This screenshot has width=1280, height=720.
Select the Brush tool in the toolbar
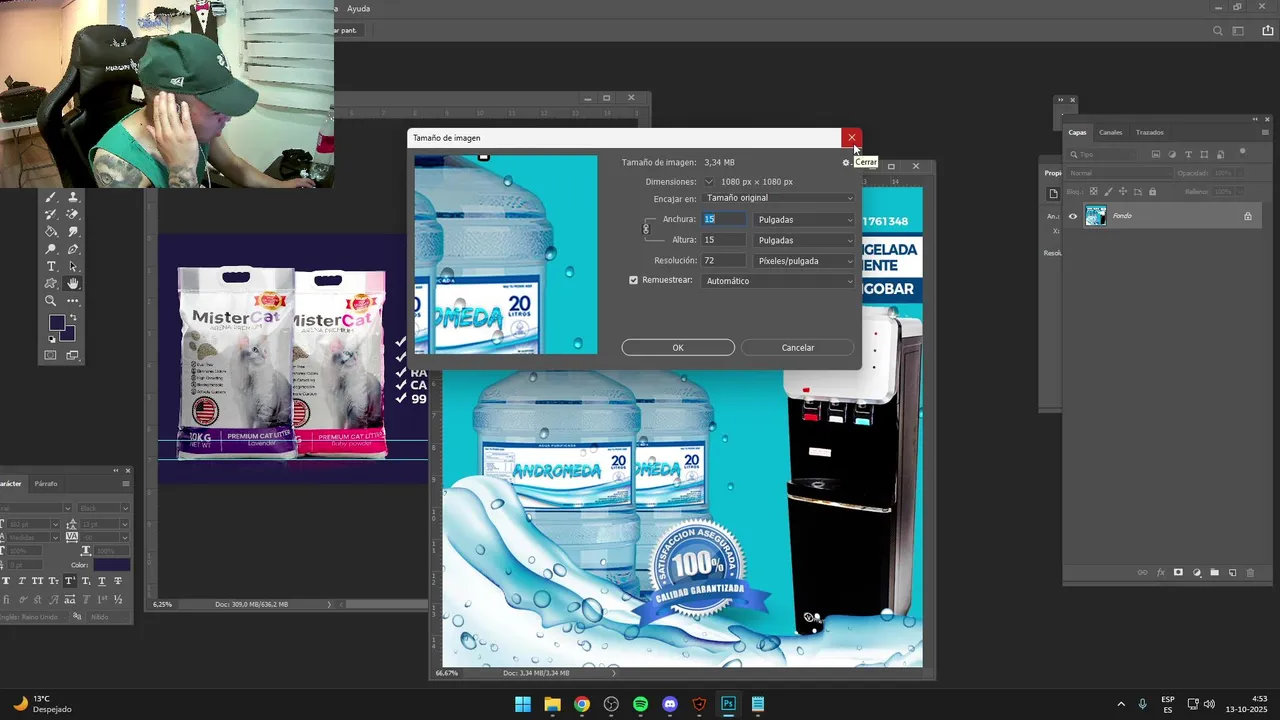[x=50, y=197]
